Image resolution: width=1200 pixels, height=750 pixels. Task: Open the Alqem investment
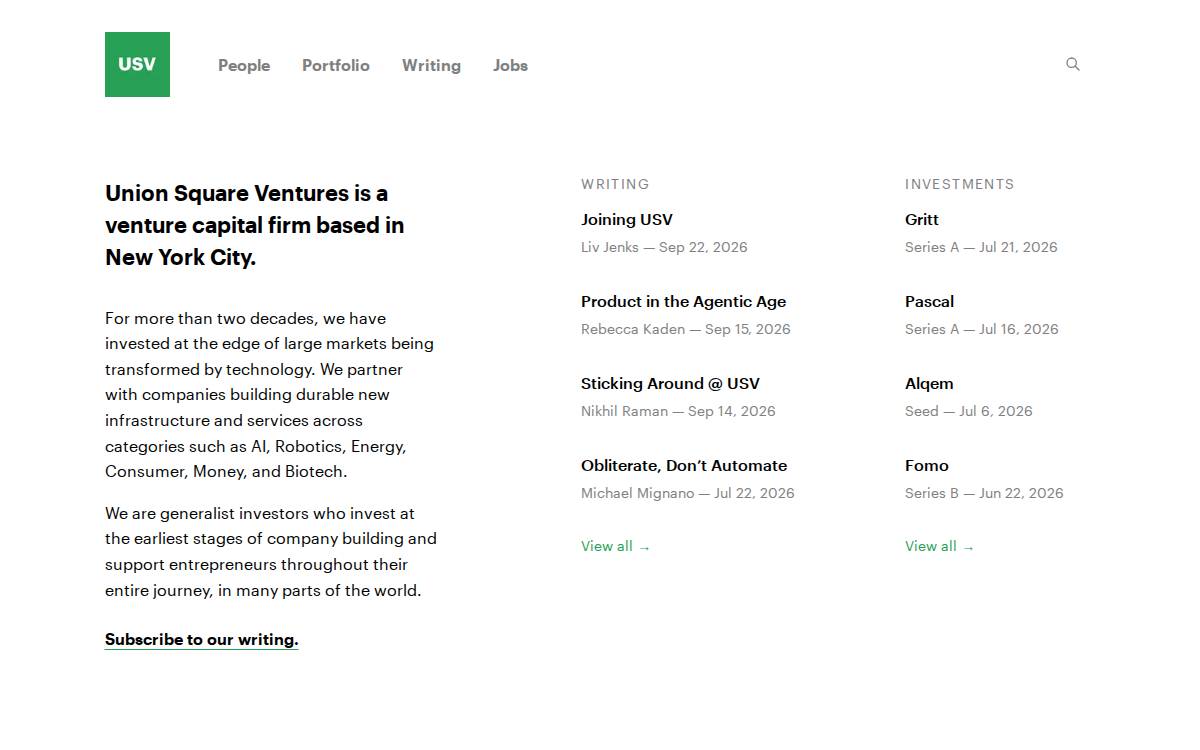(x=929, y=383)
